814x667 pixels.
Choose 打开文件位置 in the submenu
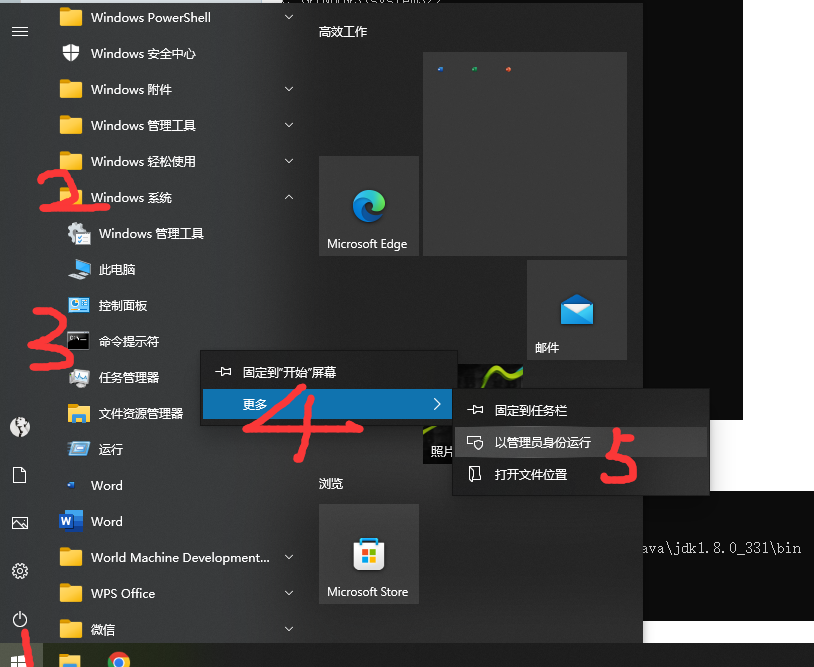click(581, 474)
